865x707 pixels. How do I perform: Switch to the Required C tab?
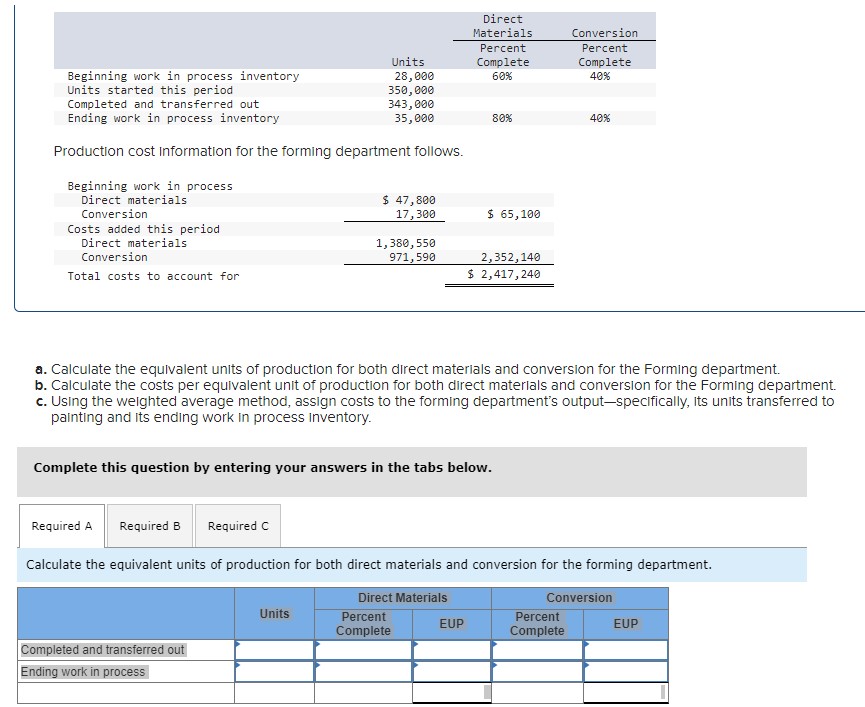coord(238,526)
